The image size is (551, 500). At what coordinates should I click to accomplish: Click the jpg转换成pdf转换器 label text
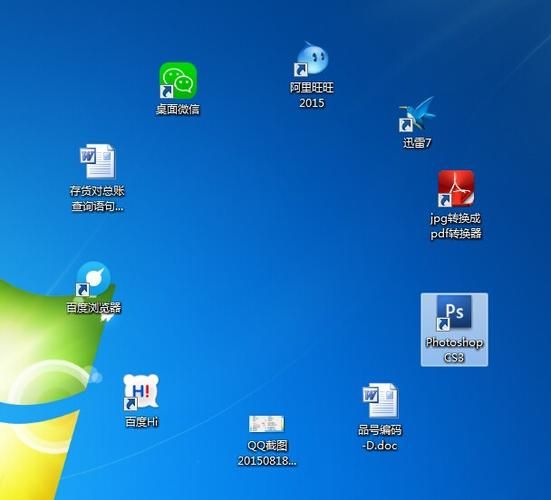click(456, 226)
